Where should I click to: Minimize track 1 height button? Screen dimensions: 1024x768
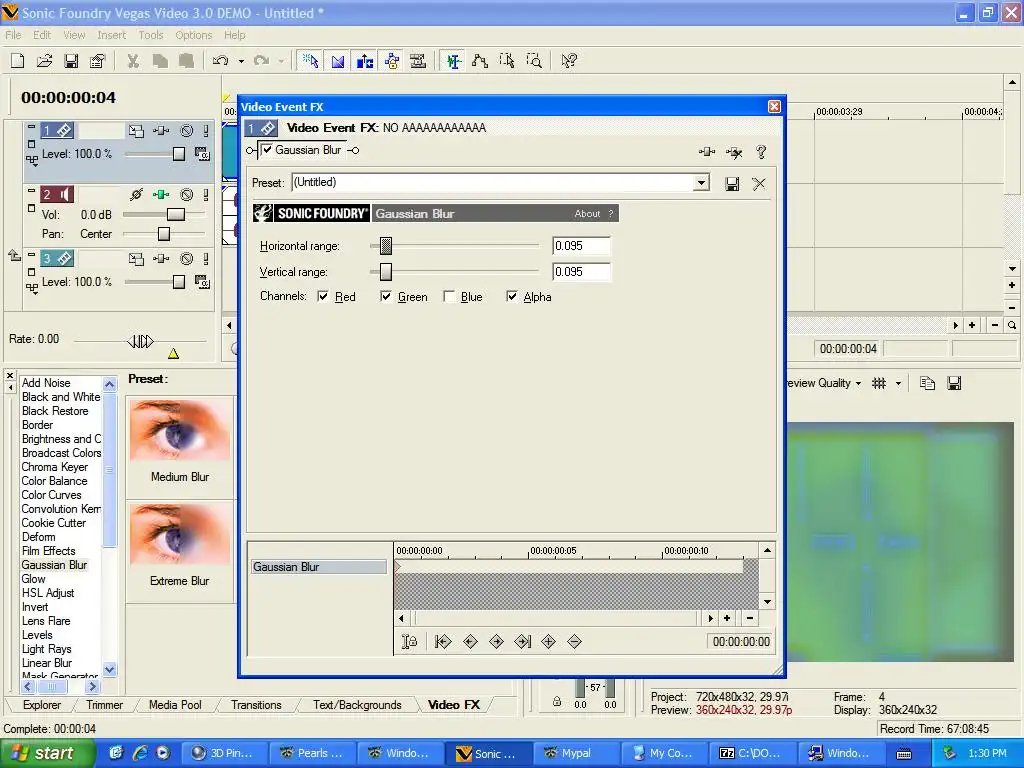(x=31, y=126)
